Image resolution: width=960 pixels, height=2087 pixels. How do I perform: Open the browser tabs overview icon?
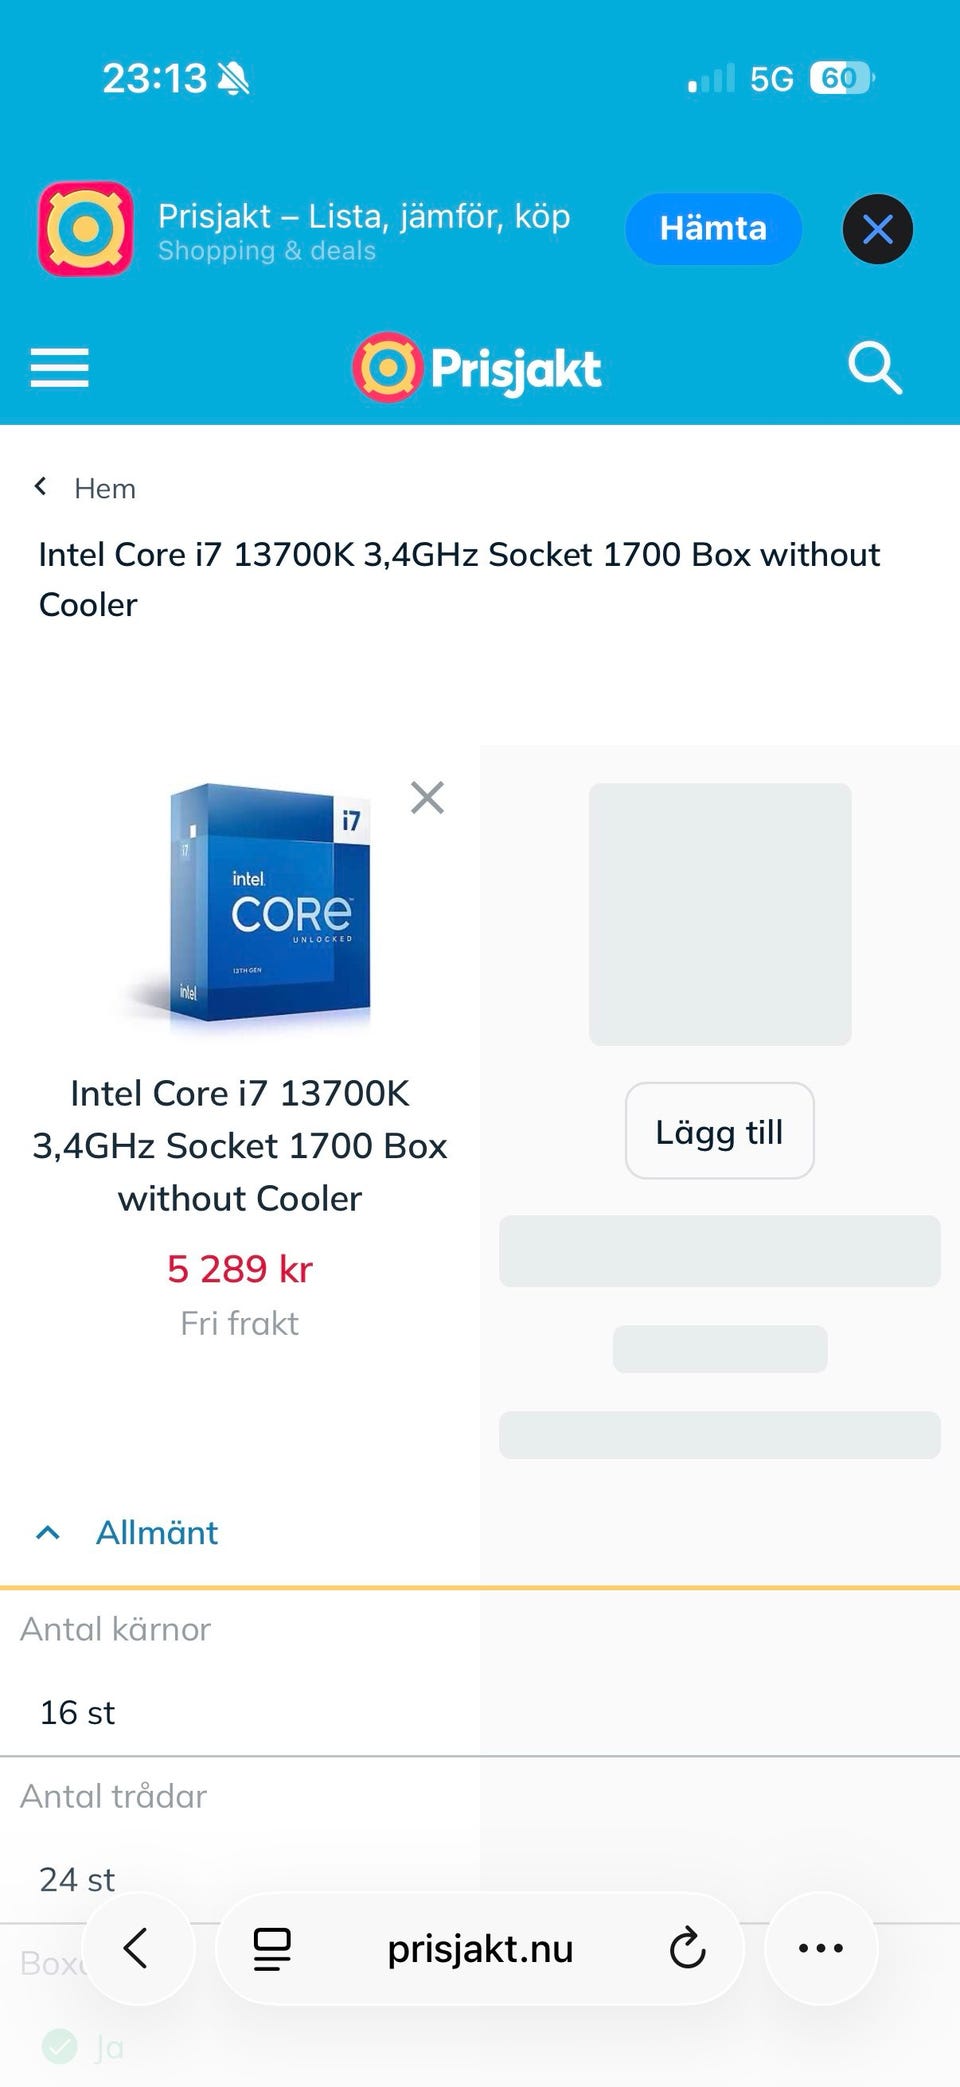[271, 1948]
